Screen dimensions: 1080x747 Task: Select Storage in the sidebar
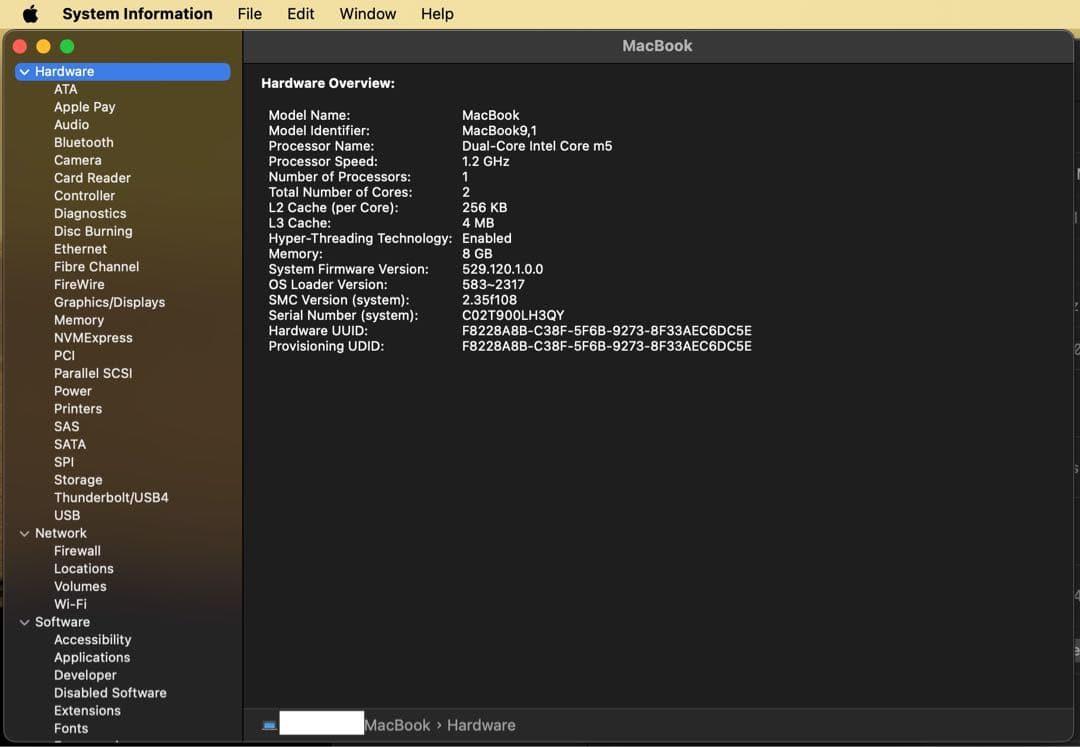78,479
